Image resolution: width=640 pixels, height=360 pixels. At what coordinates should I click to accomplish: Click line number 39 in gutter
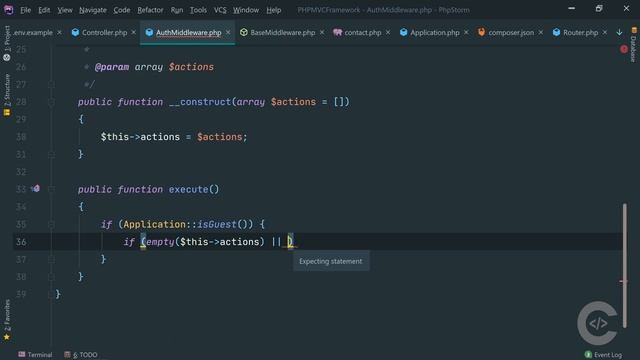click(21, 294)
